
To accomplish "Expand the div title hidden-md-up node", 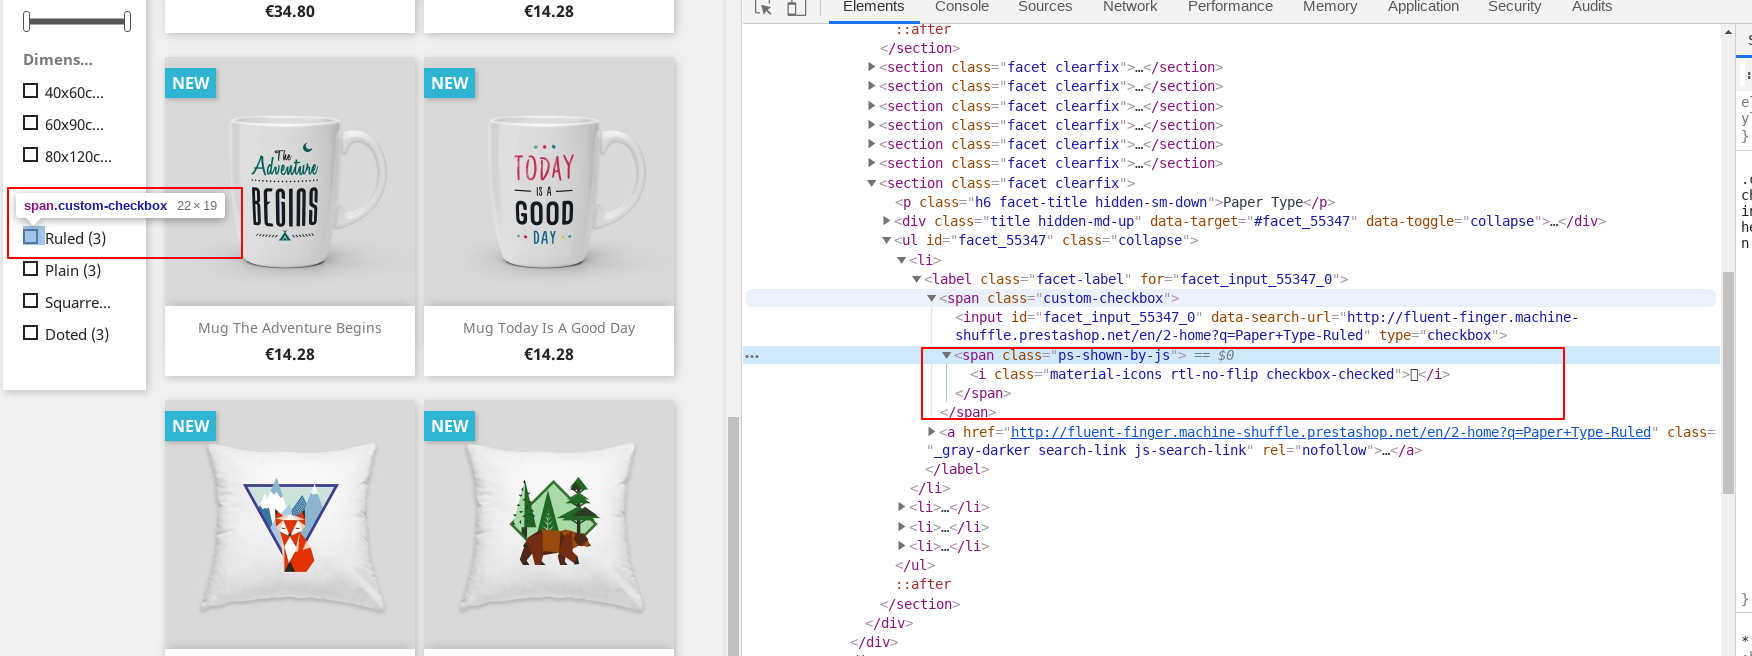I will click(x=886, y=221).
